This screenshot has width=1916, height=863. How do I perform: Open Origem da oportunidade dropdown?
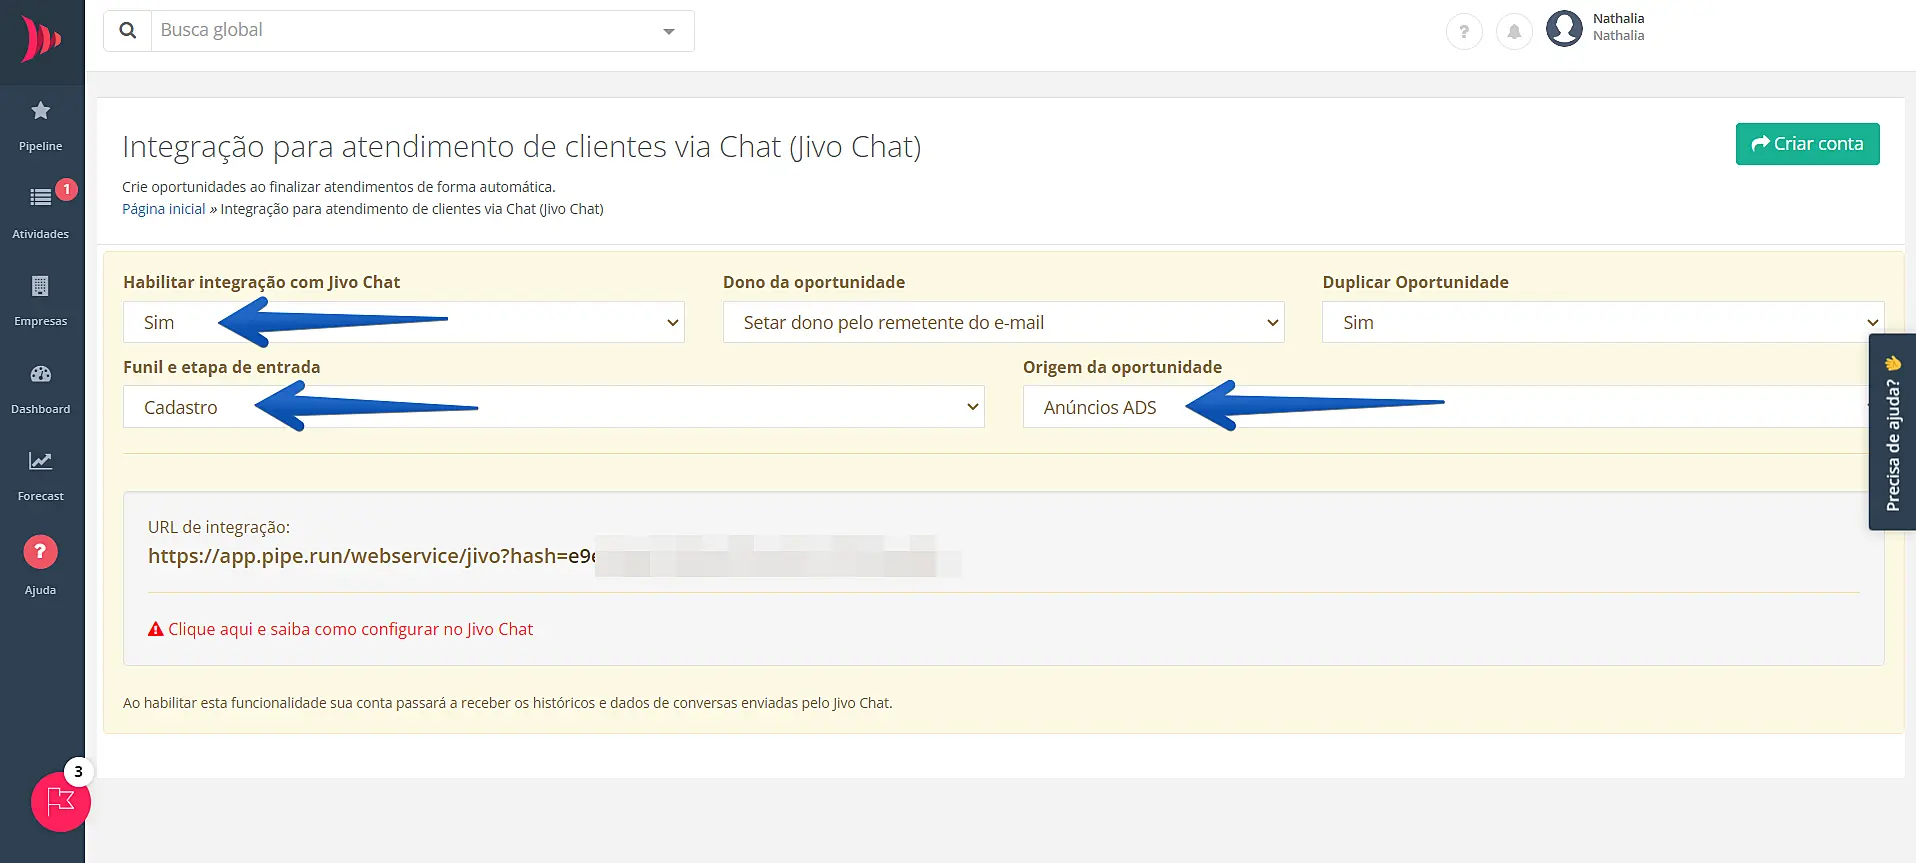[x=1446, y=407]
